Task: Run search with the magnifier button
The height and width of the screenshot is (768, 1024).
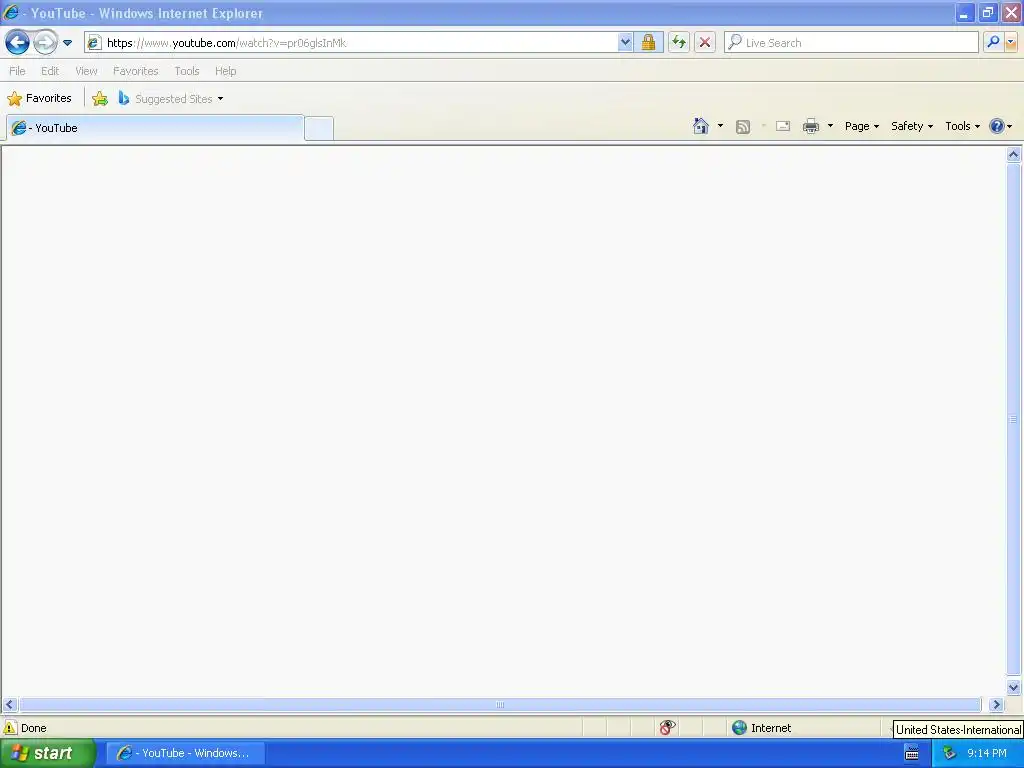Action: coord(993,43)
